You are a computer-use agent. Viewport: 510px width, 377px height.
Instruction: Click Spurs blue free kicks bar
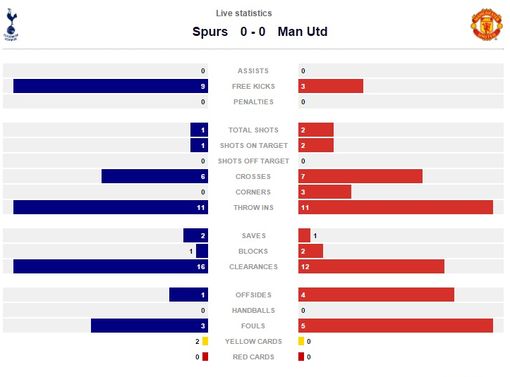(x=111, y=86)
